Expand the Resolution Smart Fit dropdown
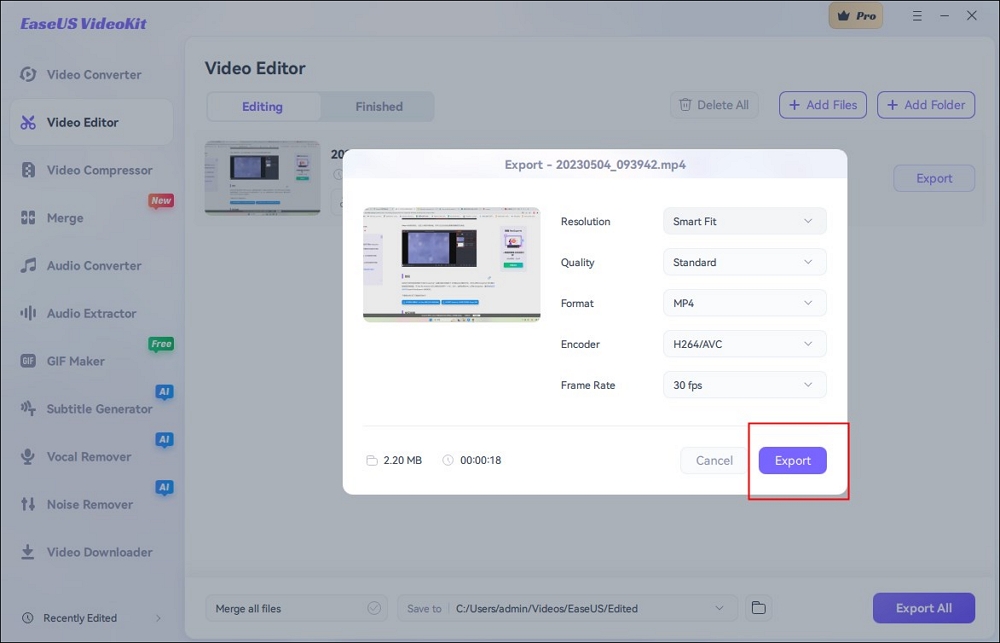Screen dimensions: 1000x643 coord(744,221)
